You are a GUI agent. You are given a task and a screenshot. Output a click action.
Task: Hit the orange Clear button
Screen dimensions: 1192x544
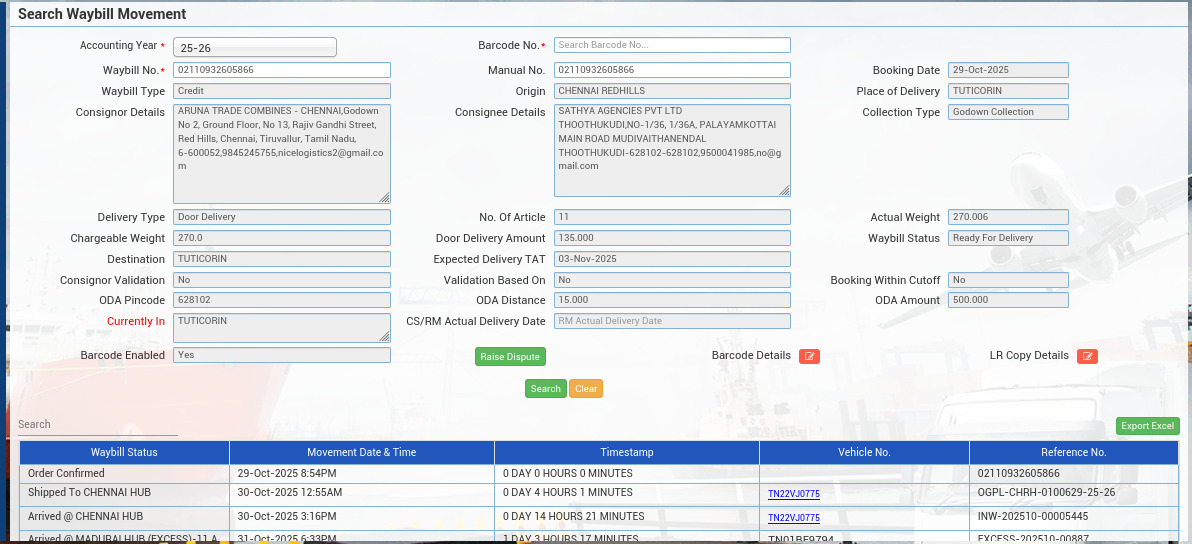coord(586,389)
